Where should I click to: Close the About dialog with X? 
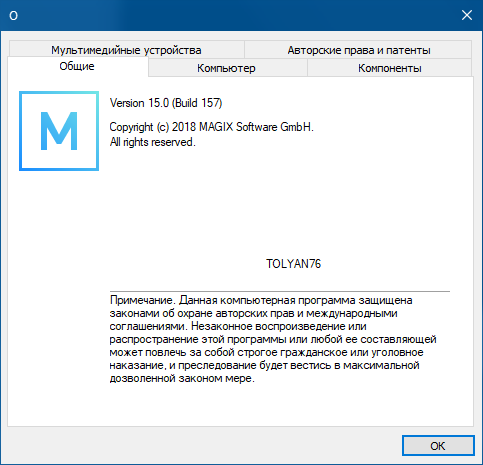pos(467,15)
